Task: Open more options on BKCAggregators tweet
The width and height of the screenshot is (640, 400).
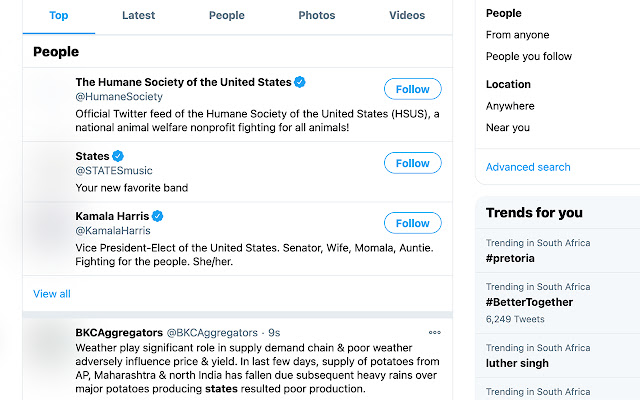Action: click(434, 332)
